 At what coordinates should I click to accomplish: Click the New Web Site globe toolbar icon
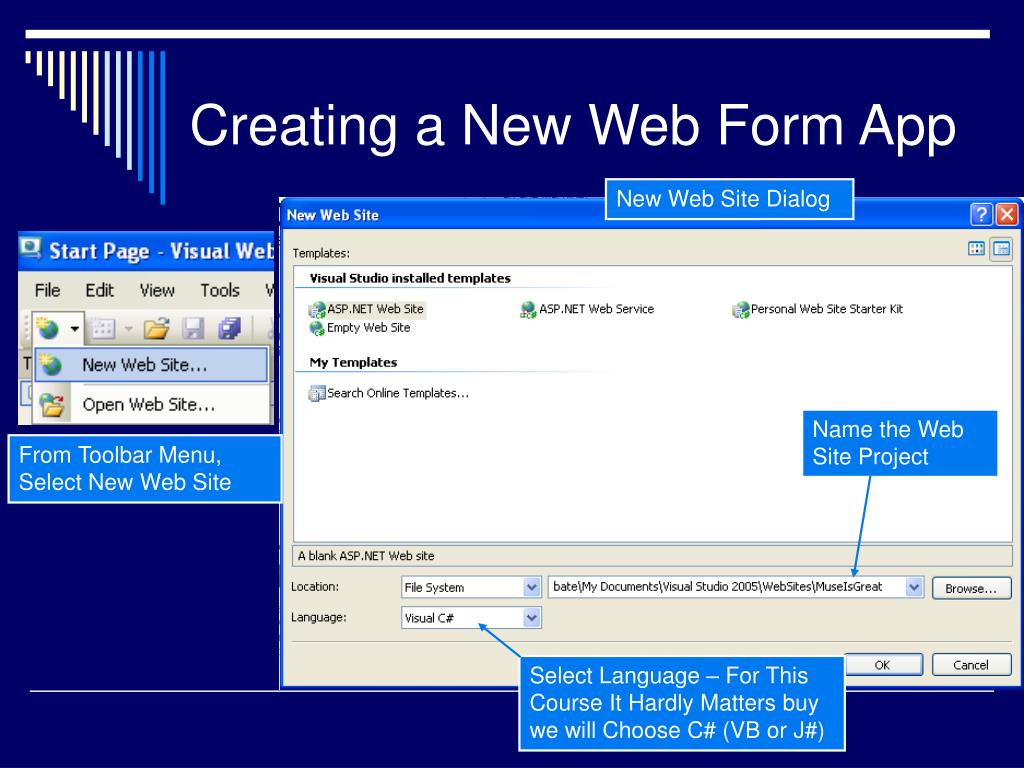[48, 328]
